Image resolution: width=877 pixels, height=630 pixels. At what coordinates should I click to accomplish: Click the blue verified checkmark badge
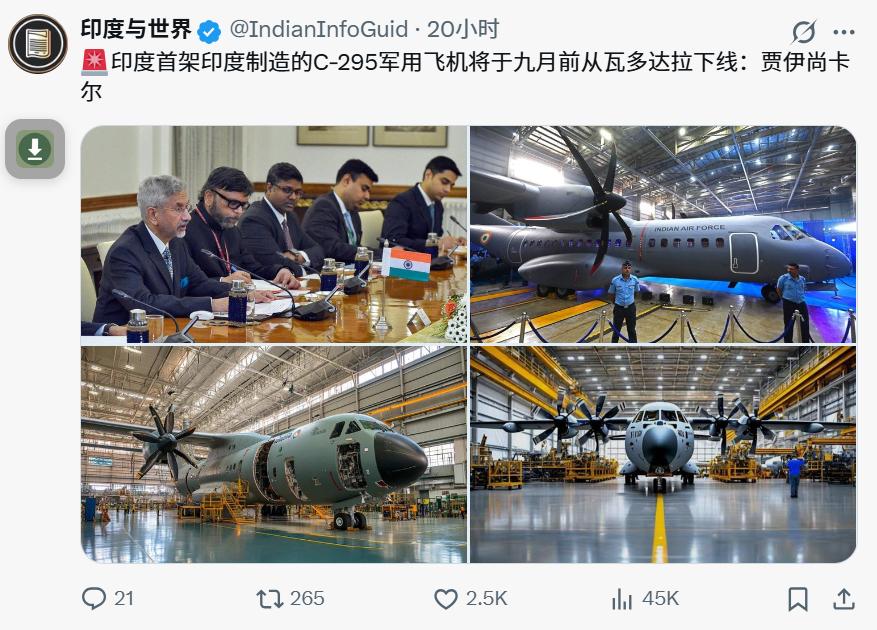pos(209,31)
